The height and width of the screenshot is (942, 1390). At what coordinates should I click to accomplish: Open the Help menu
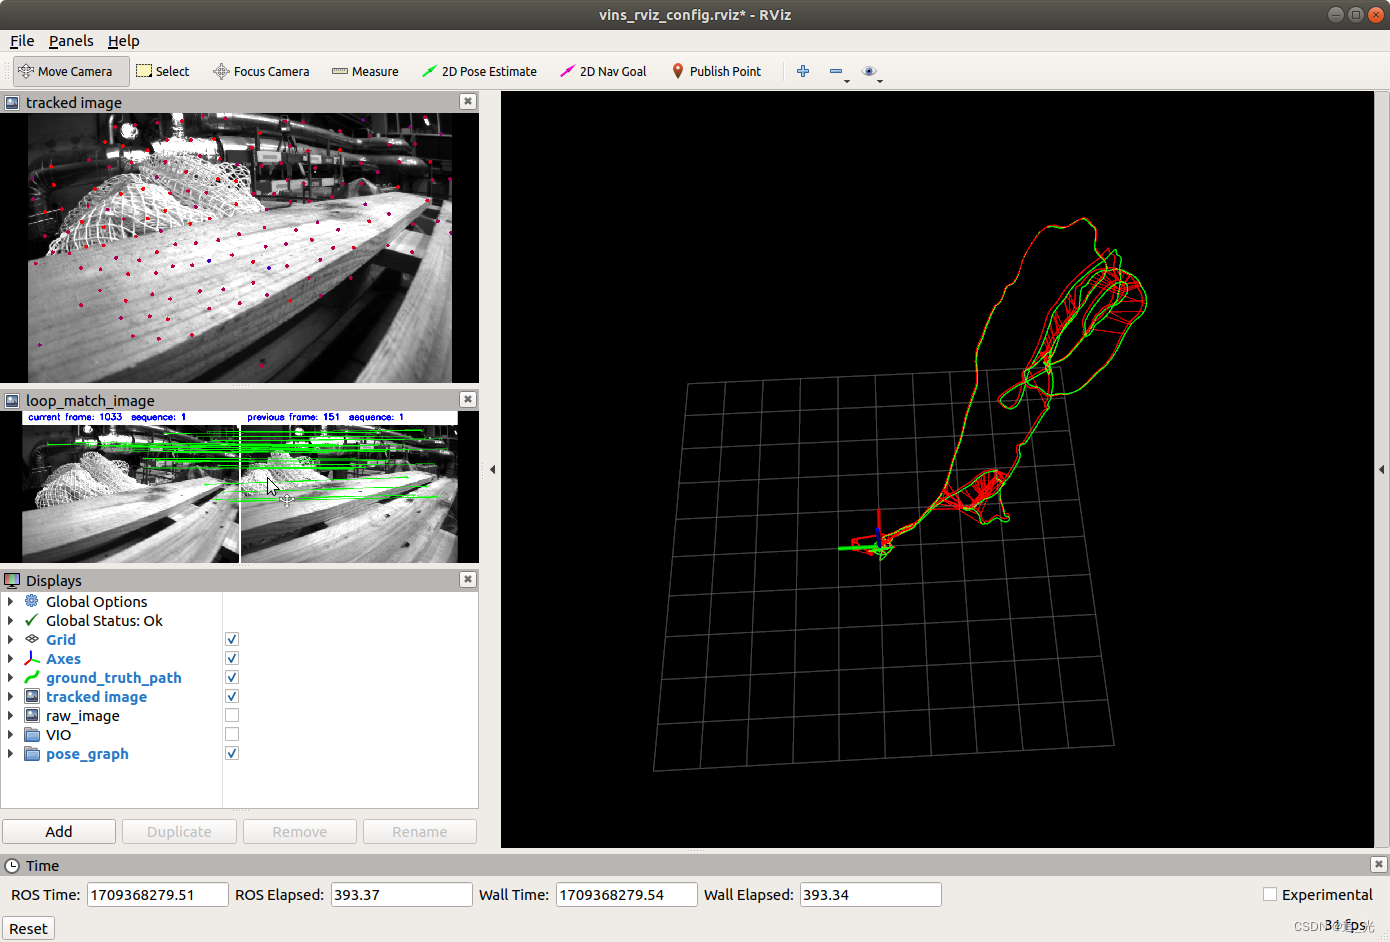coord(124,41)
